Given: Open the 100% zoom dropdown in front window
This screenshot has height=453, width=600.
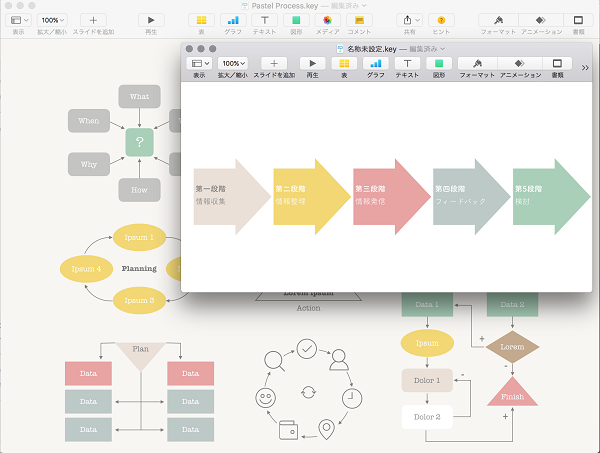Looking at the screenshot, I should click(x=233, y=63).
